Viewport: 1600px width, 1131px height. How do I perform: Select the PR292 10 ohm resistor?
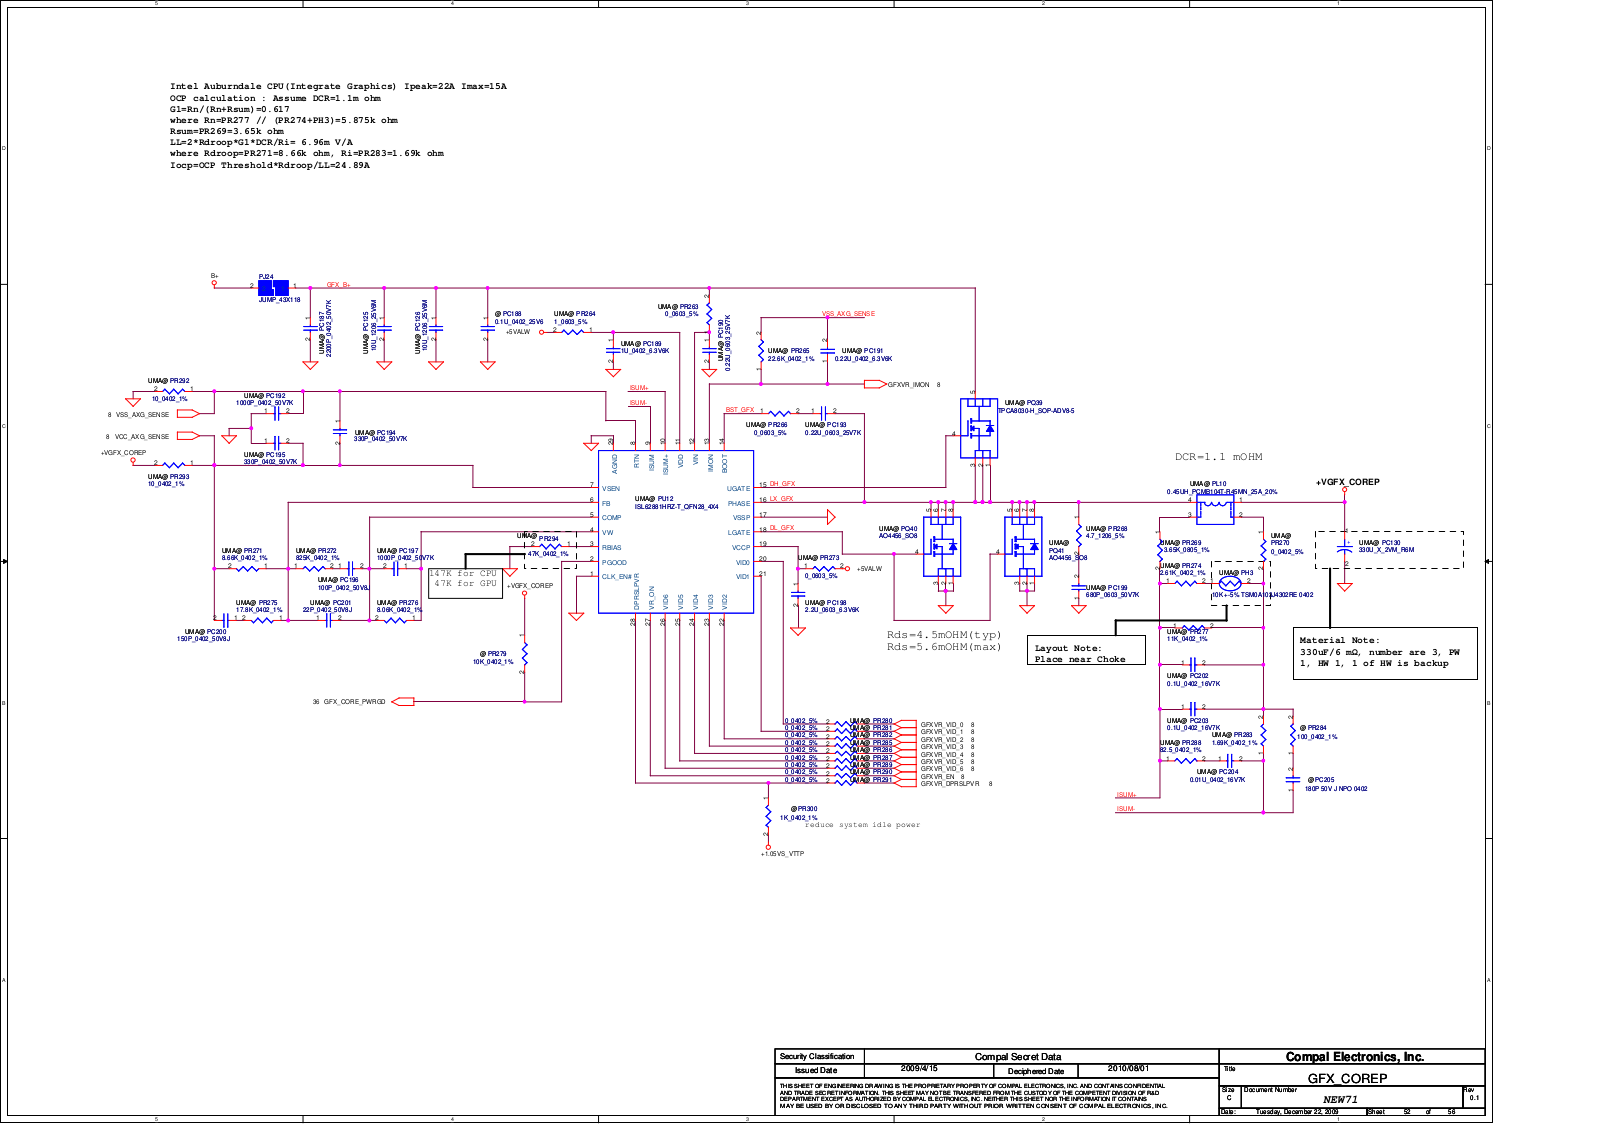[x=174, y=390]
